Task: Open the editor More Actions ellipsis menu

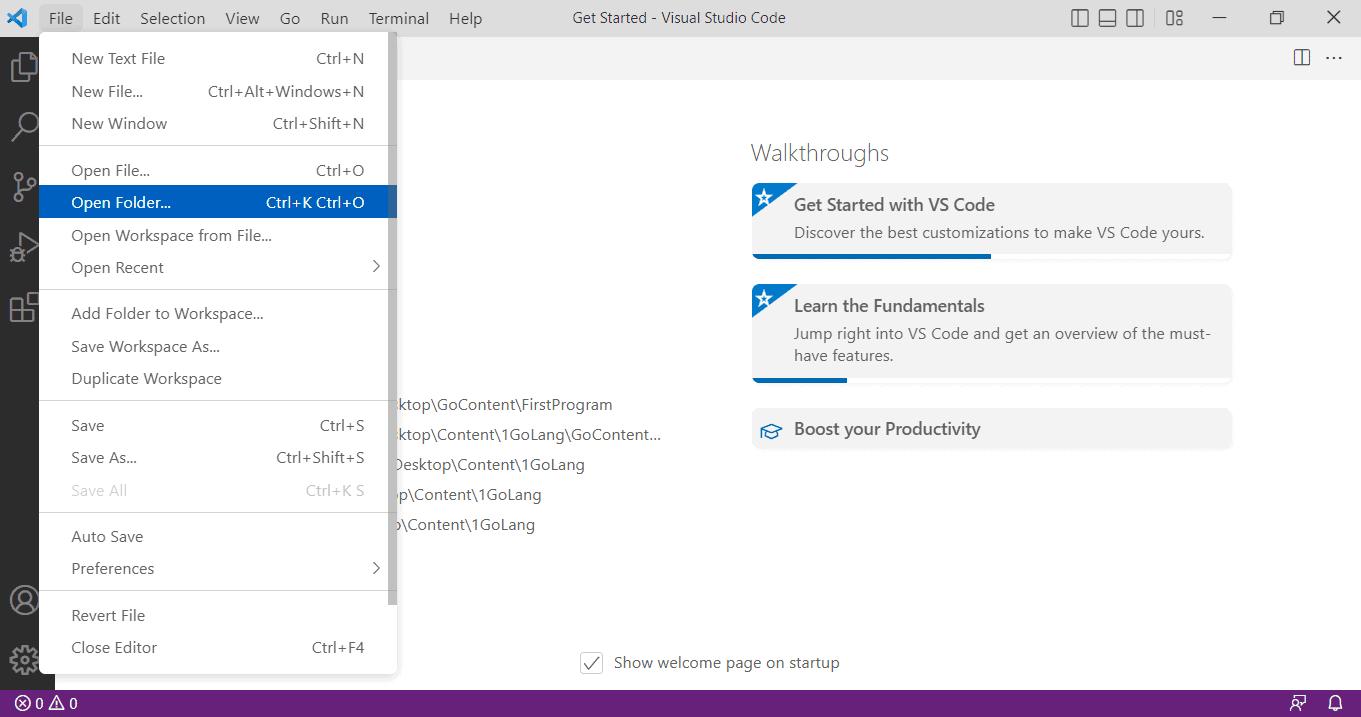Action: (1333, 57)
